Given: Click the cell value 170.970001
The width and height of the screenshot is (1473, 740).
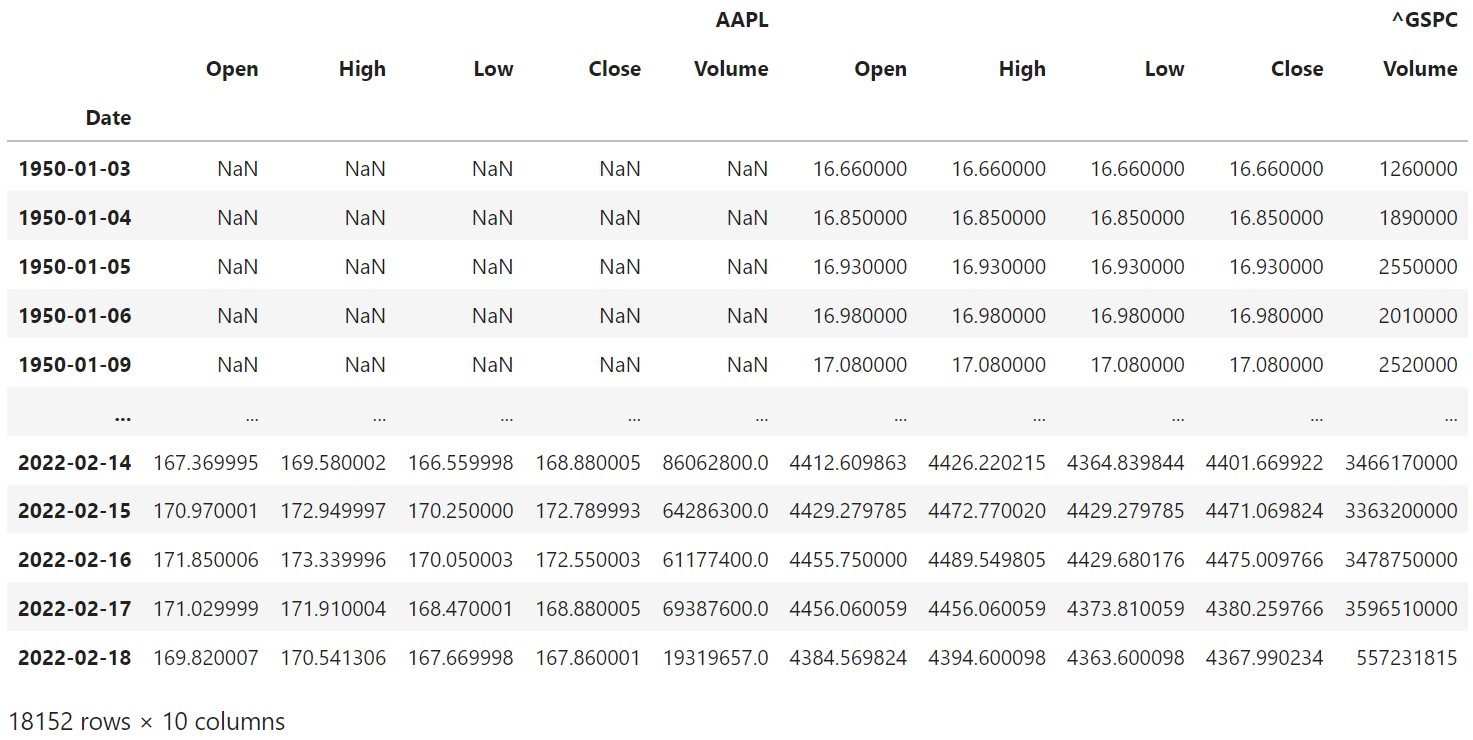Looking at the screenshot, I should pyautogui.click(x=206, y=511).
